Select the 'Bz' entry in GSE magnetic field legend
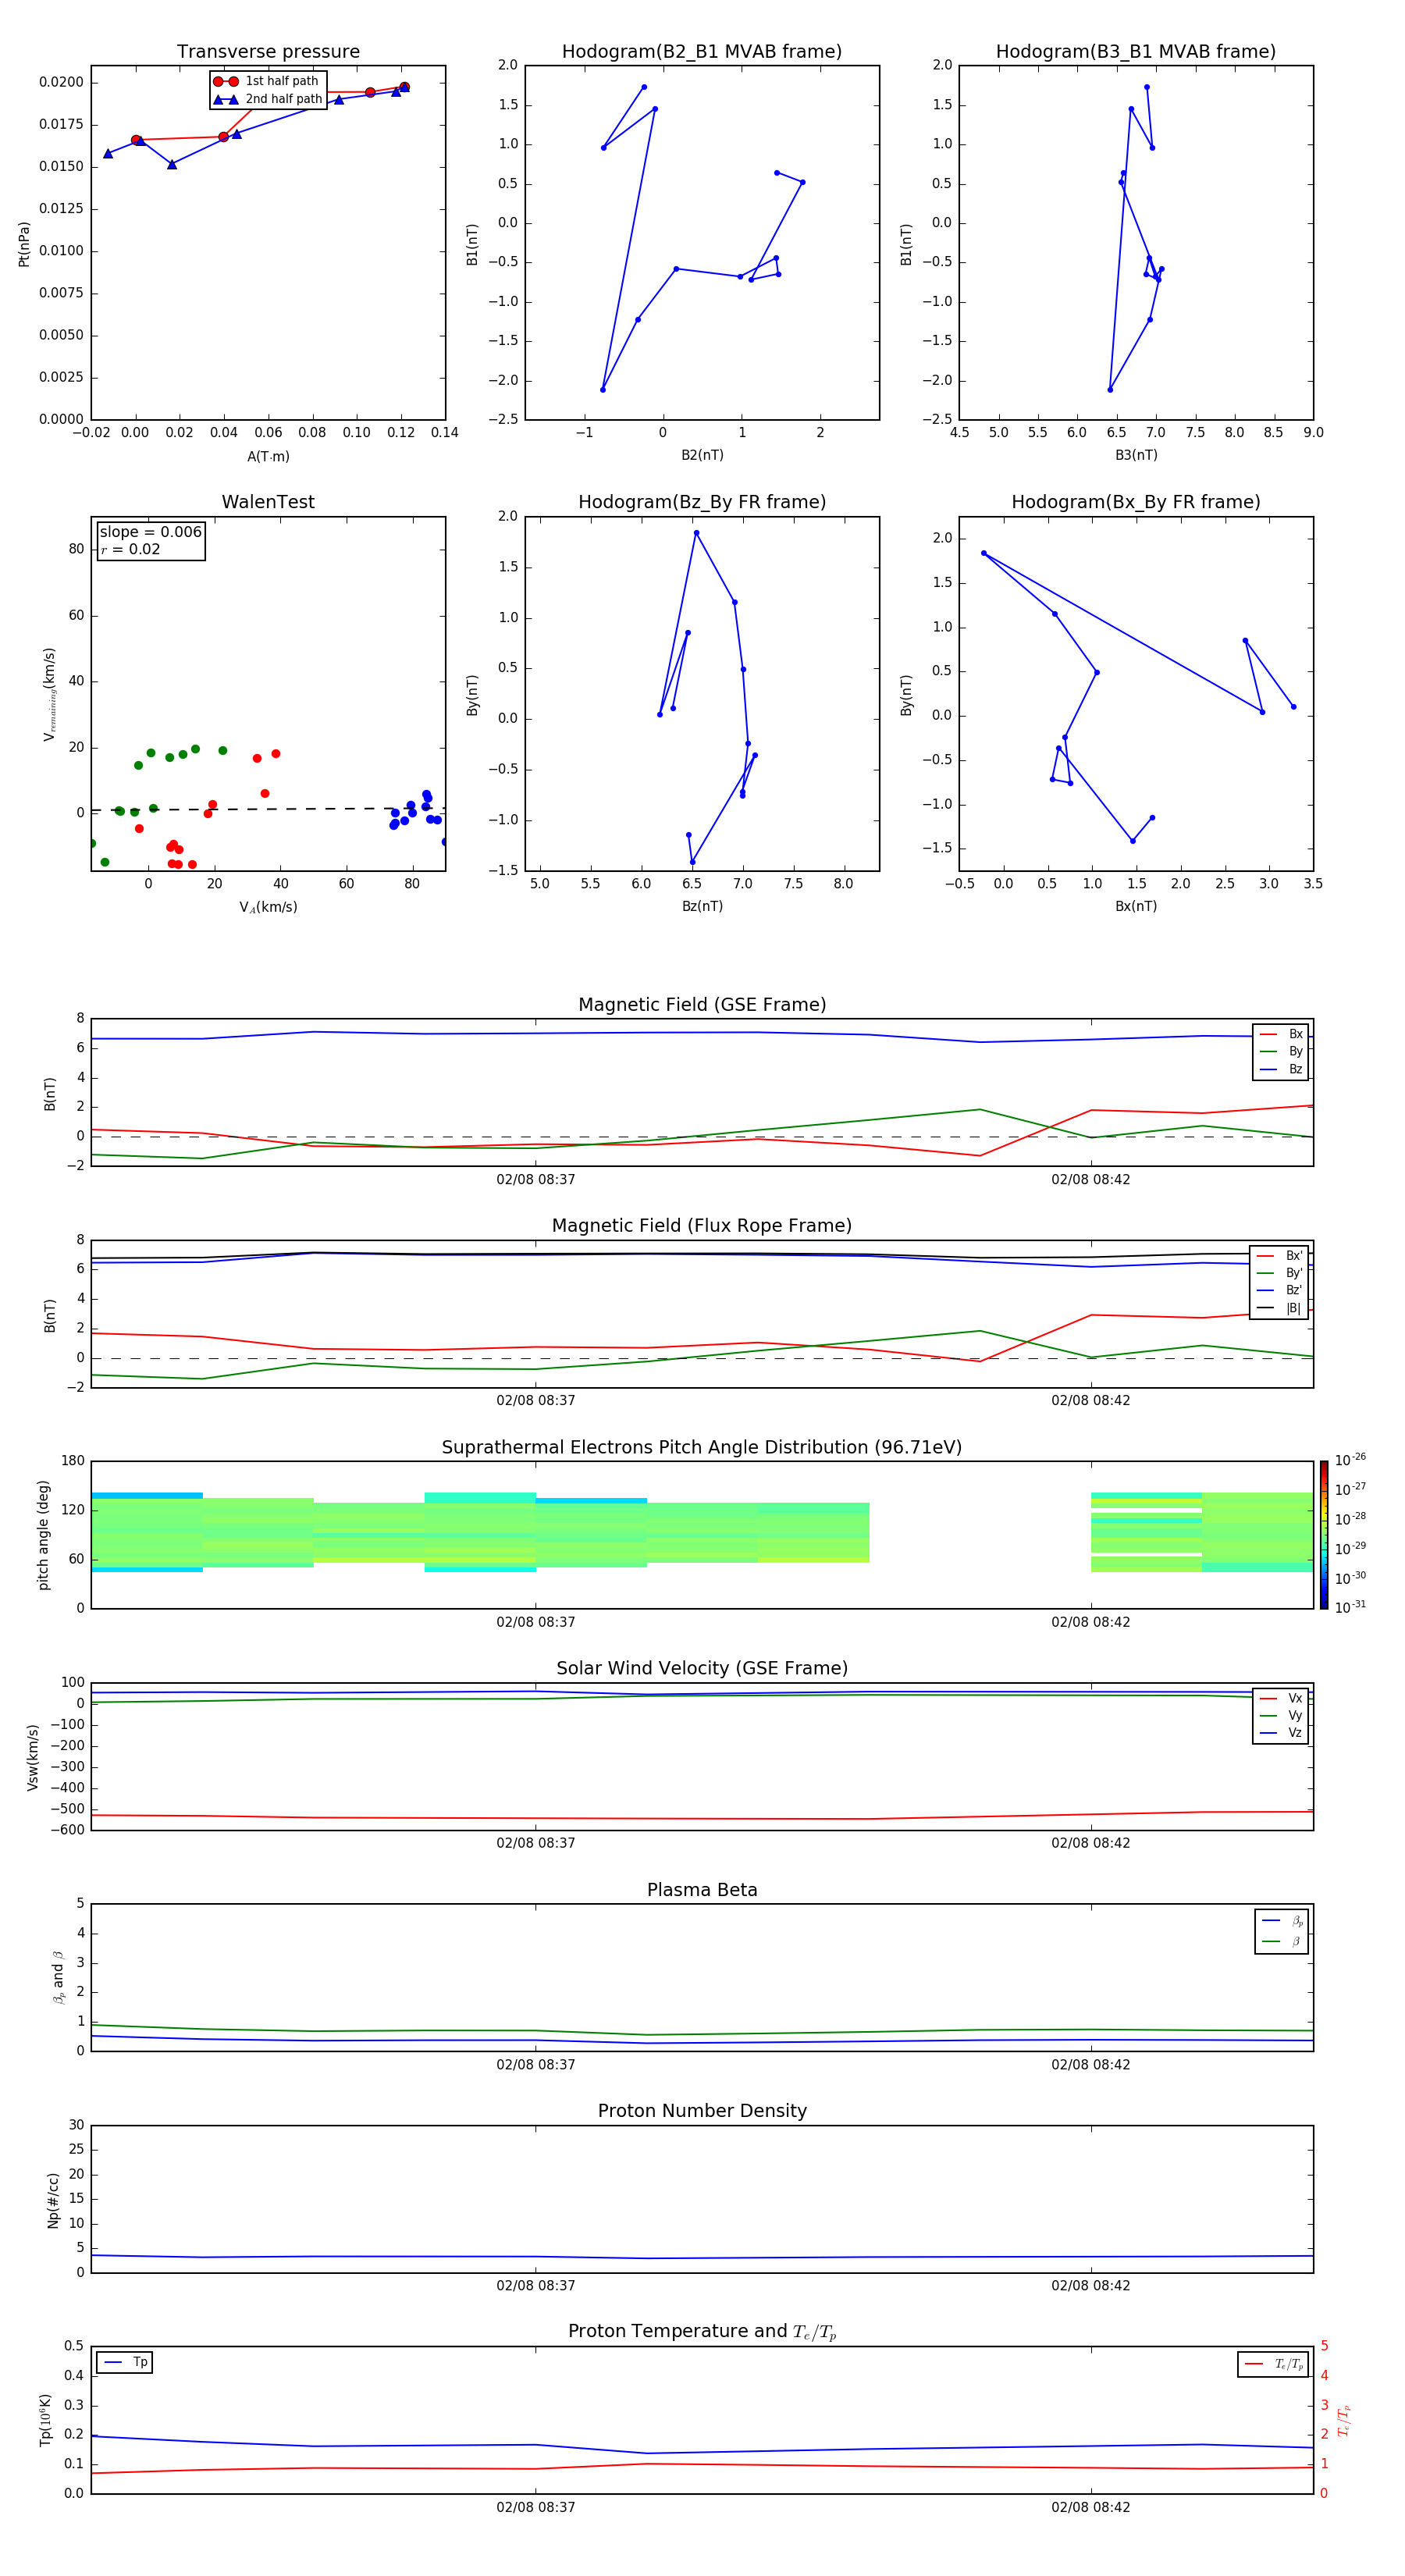Screen dimensions: 1405x2576 (1281, 1069)
